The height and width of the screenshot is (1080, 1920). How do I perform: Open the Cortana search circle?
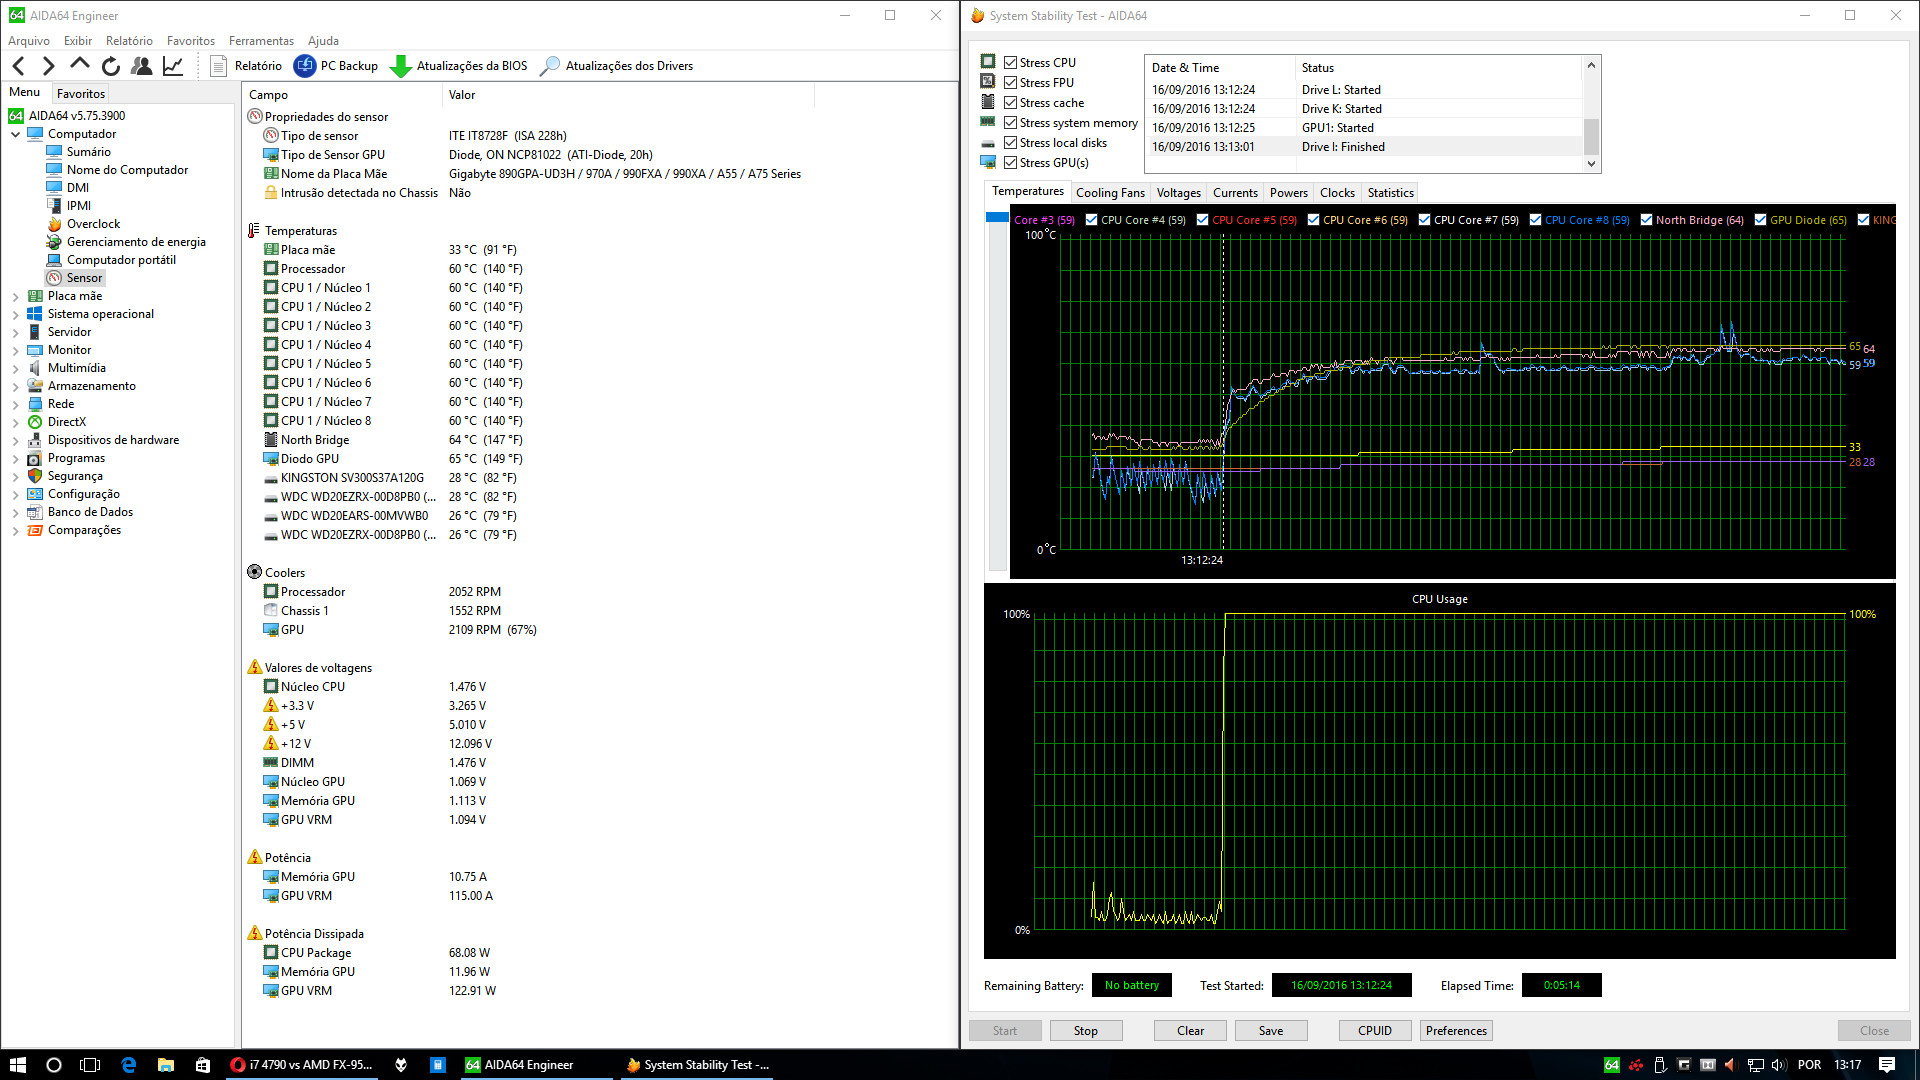pos(54,1065)
